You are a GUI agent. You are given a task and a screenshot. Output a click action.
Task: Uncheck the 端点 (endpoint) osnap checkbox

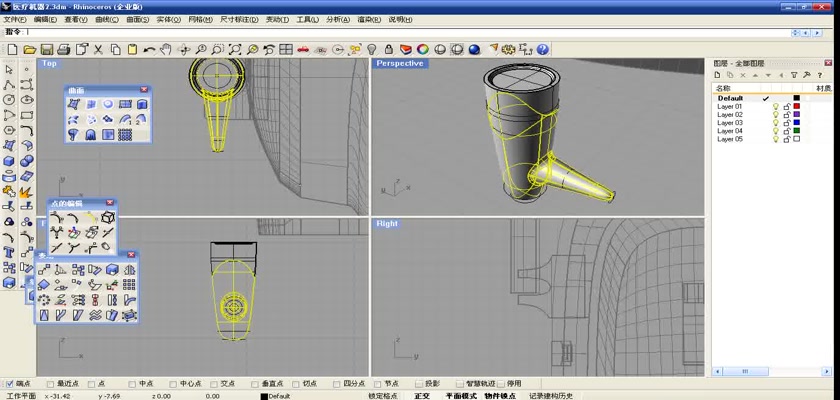coord(11,383)
